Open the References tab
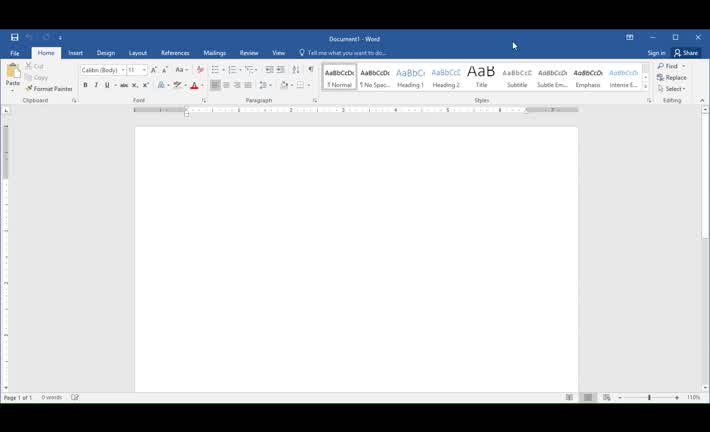Image resolution: width=710 pixels, height=432 pixels. [x=175, y=53]
